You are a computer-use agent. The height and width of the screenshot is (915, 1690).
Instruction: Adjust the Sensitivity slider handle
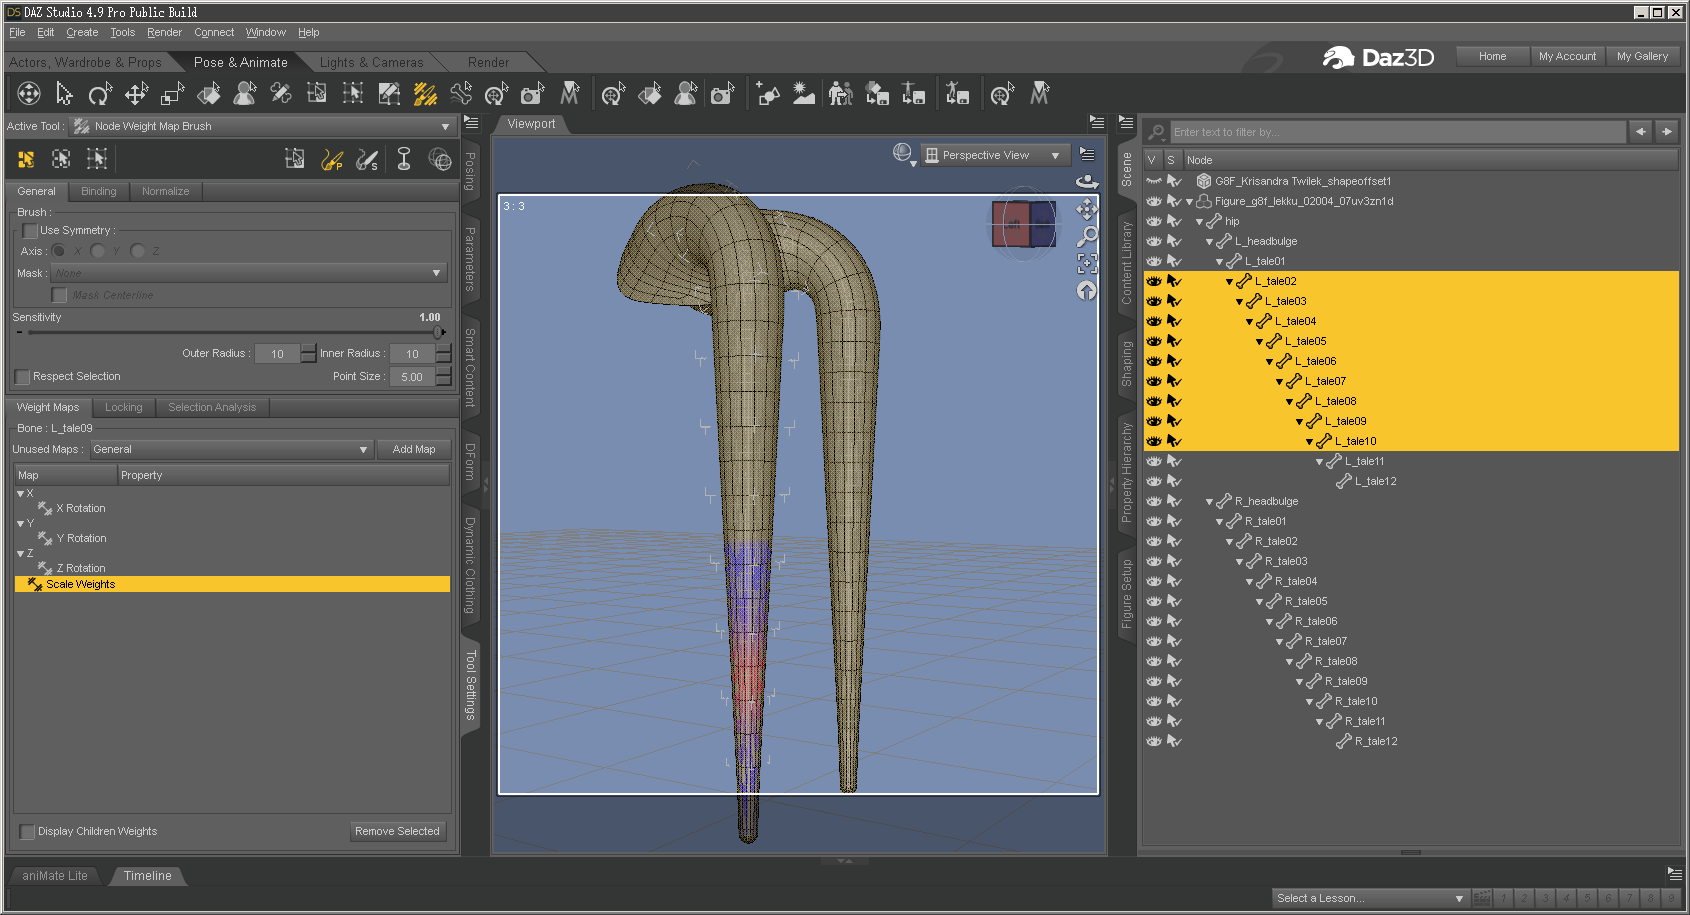click(437, 332)
